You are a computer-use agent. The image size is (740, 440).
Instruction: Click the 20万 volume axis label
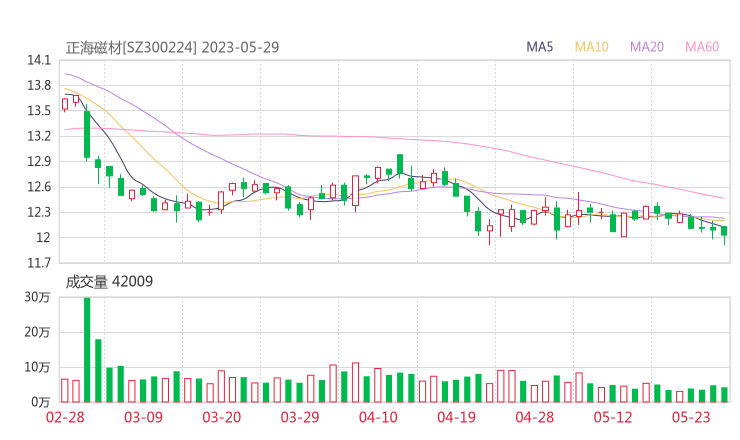pyautogui.click(x=37, y=332)
